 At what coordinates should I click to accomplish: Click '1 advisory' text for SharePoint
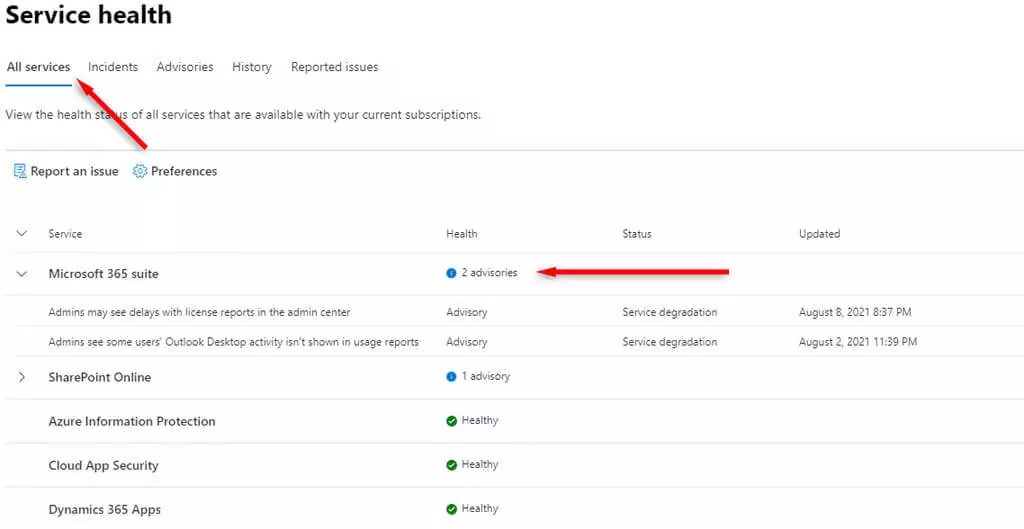tap(485, 376)
